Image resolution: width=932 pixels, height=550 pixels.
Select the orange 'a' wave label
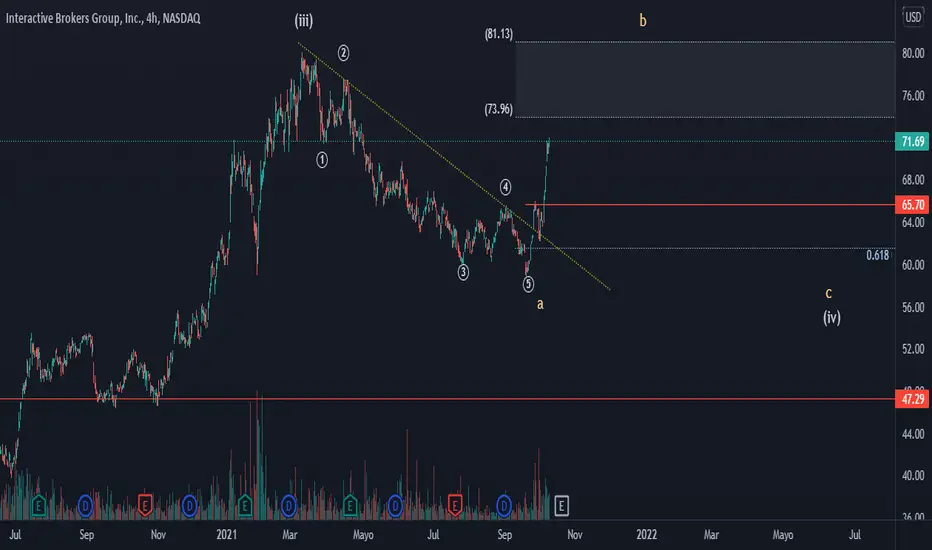(540, 304)
